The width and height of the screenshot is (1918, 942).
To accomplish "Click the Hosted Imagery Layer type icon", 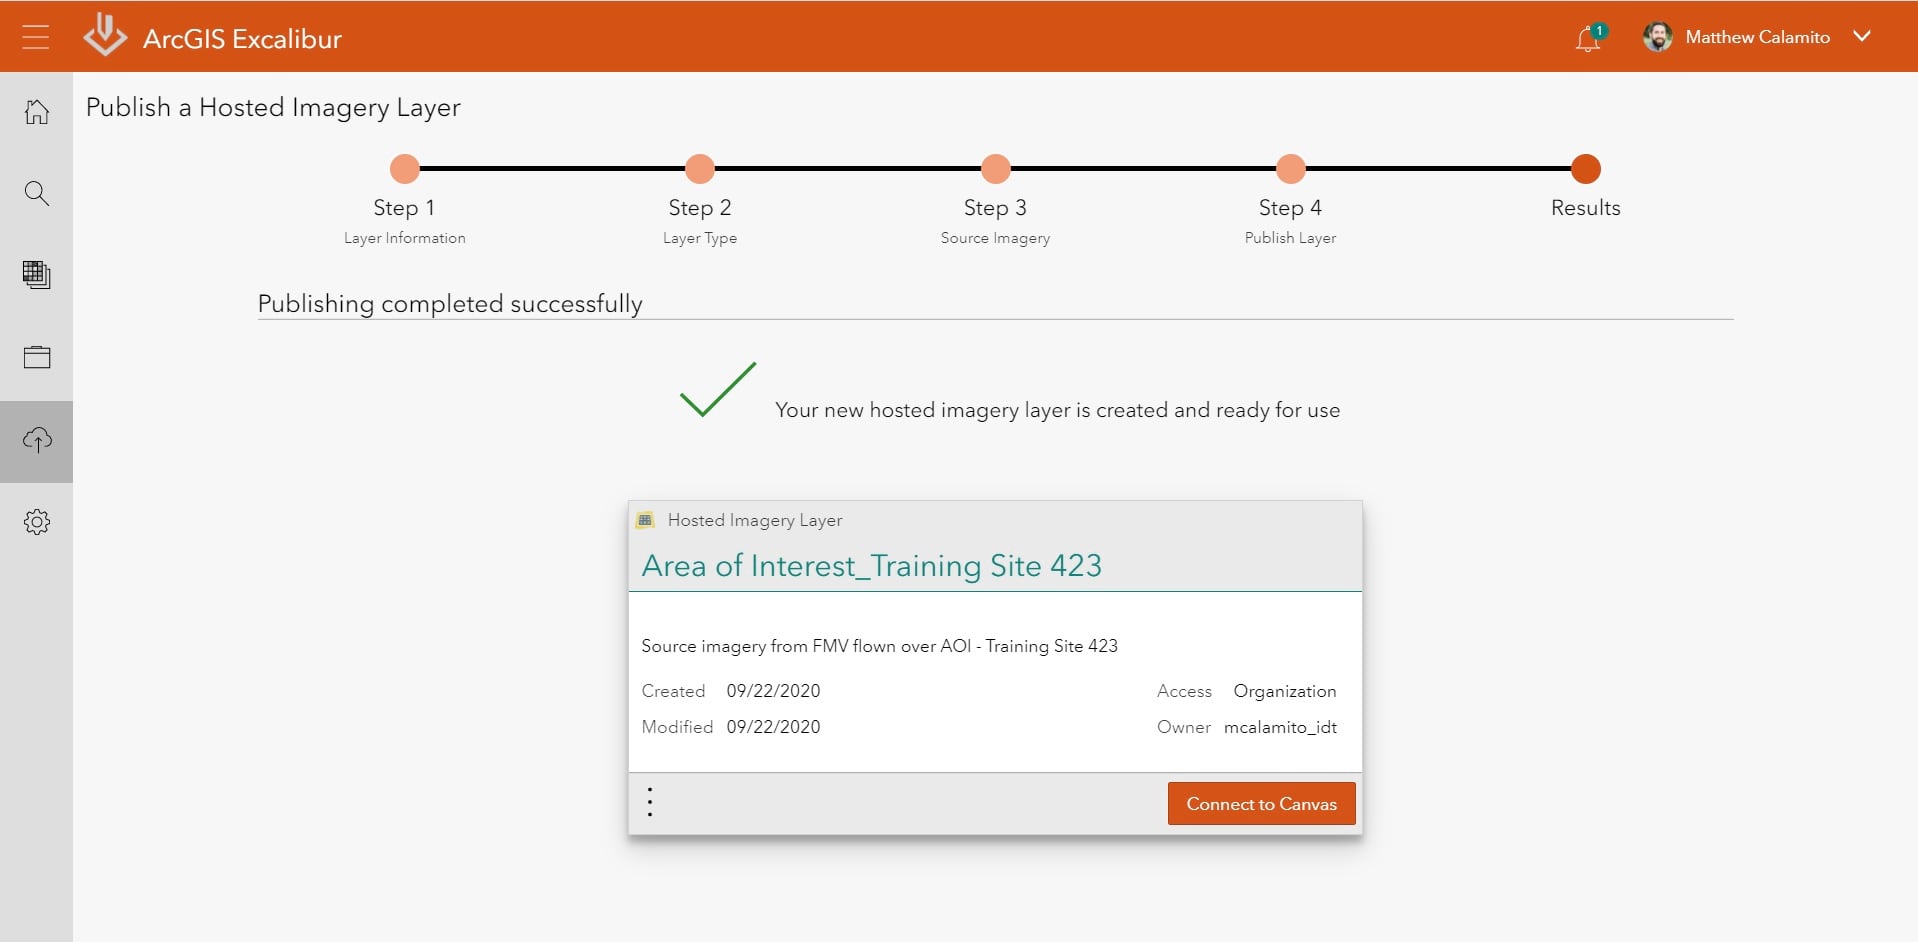I will coord(646,520).
